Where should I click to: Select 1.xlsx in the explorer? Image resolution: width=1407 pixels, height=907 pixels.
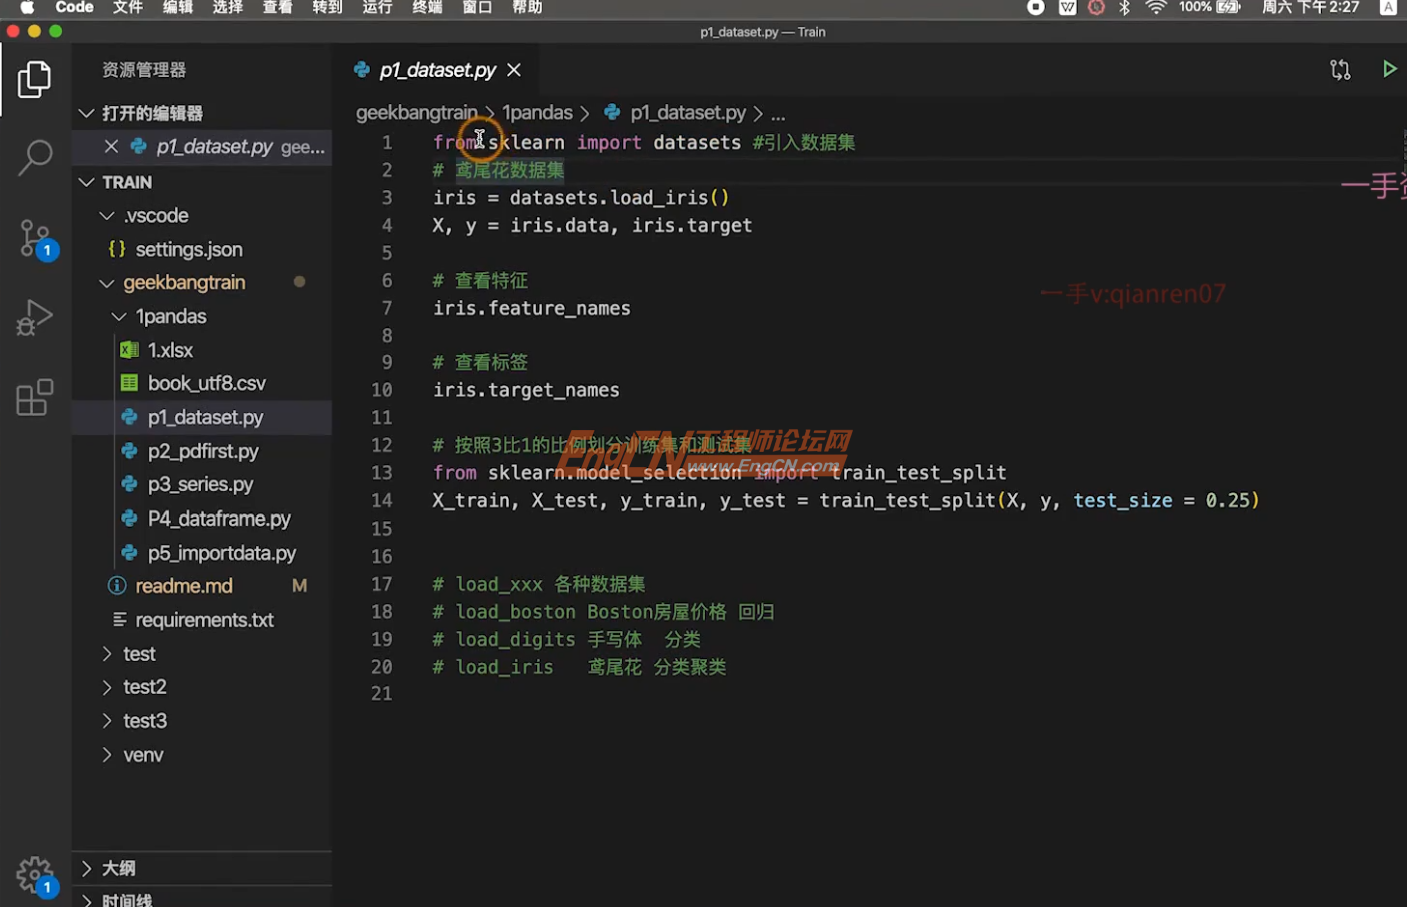(x=170, y=350)
